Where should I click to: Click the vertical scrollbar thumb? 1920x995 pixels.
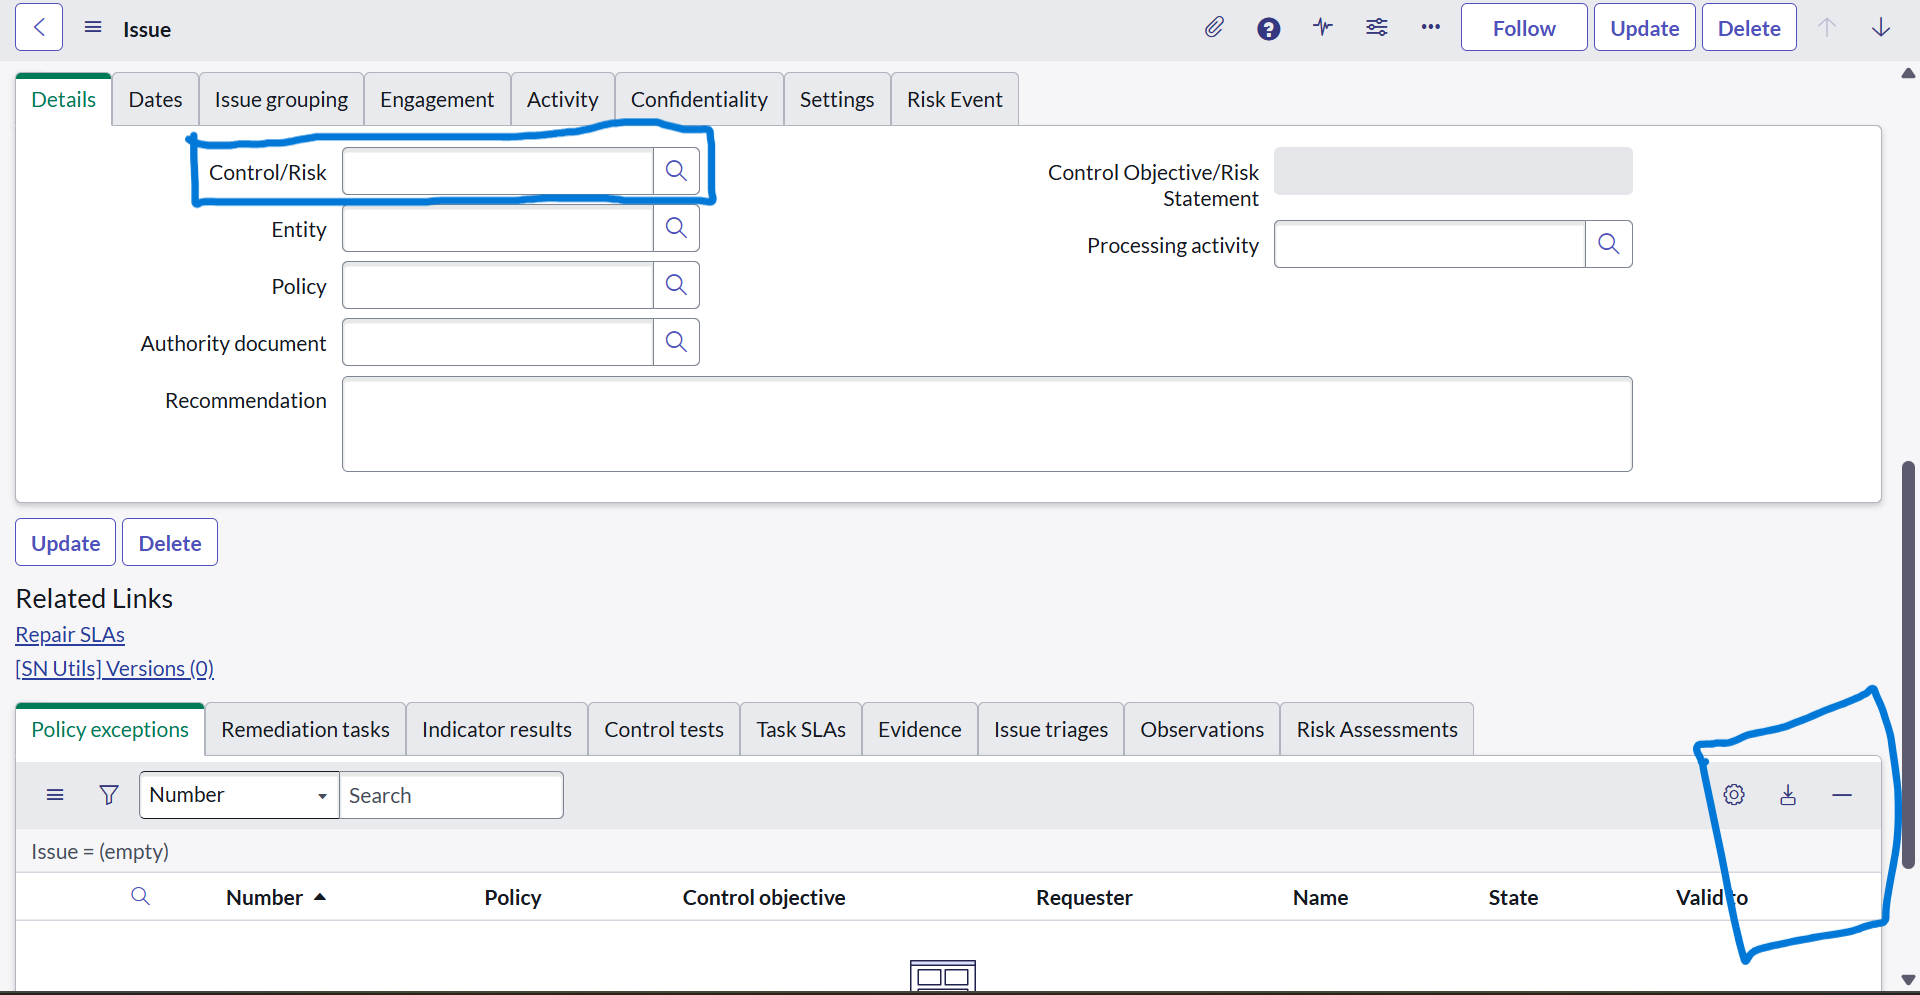[1908, 664]
